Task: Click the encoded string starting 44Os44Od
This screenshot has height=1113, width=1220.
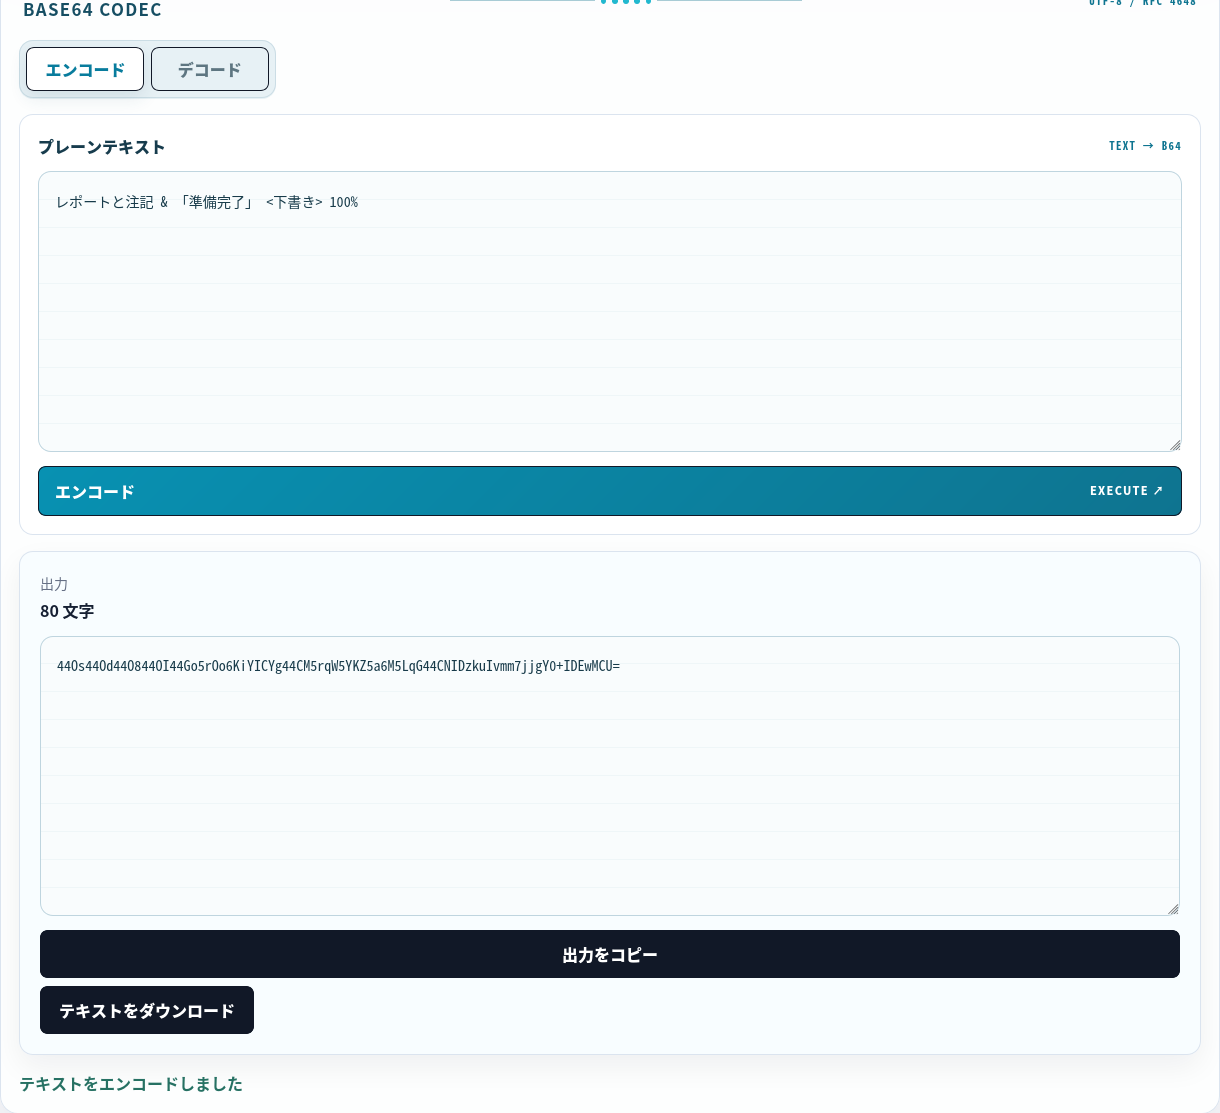Action: pyautogui.click(x=338, y=666)
